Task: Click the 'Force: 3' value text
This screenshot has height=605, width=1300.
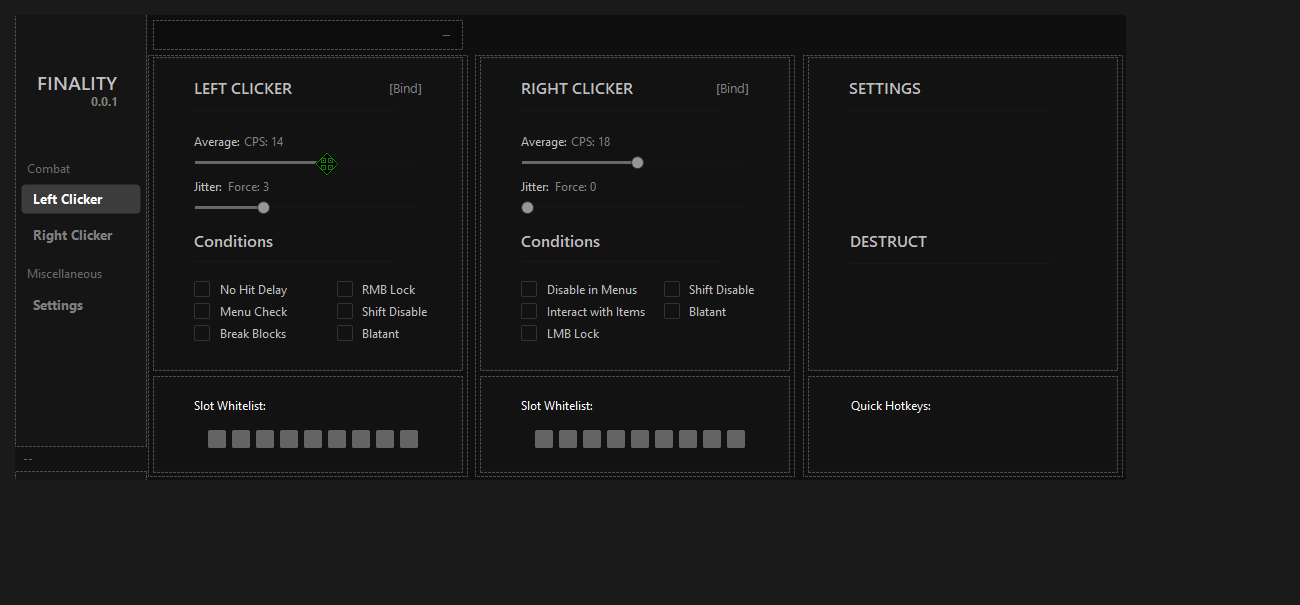Action: (249, 187)
